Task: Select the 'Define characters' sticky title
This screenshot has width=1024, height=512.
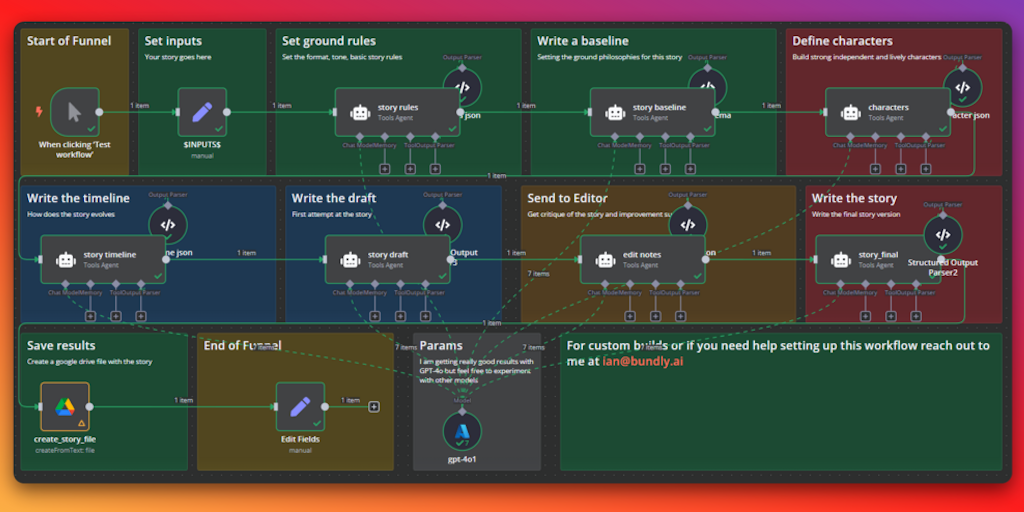Action: (x=842, y=41)
